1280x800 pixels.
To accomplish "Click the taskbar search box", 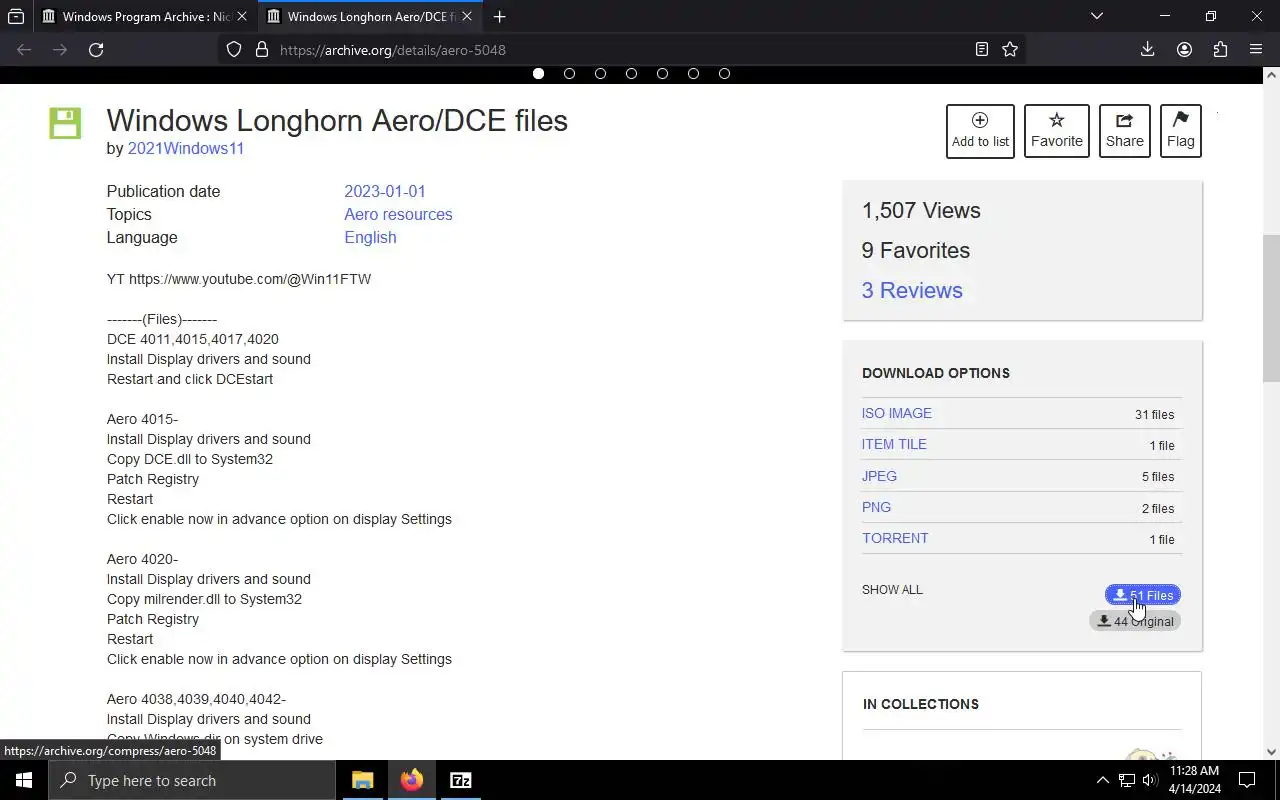I will tap(192, 780).
